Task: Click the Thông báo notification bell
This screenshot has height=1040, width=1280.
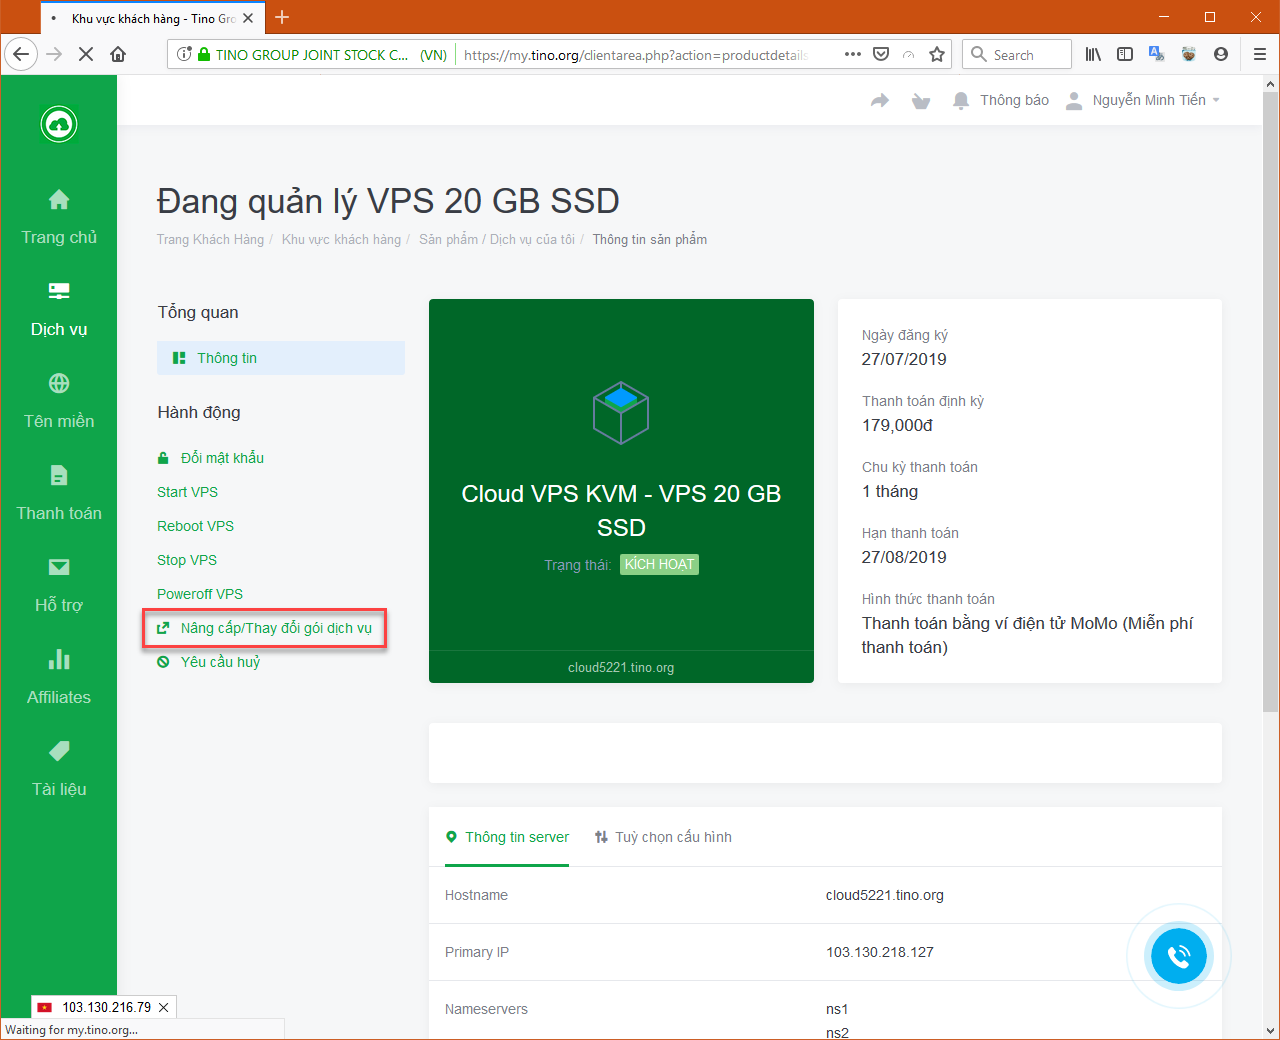Action: 1000,100
